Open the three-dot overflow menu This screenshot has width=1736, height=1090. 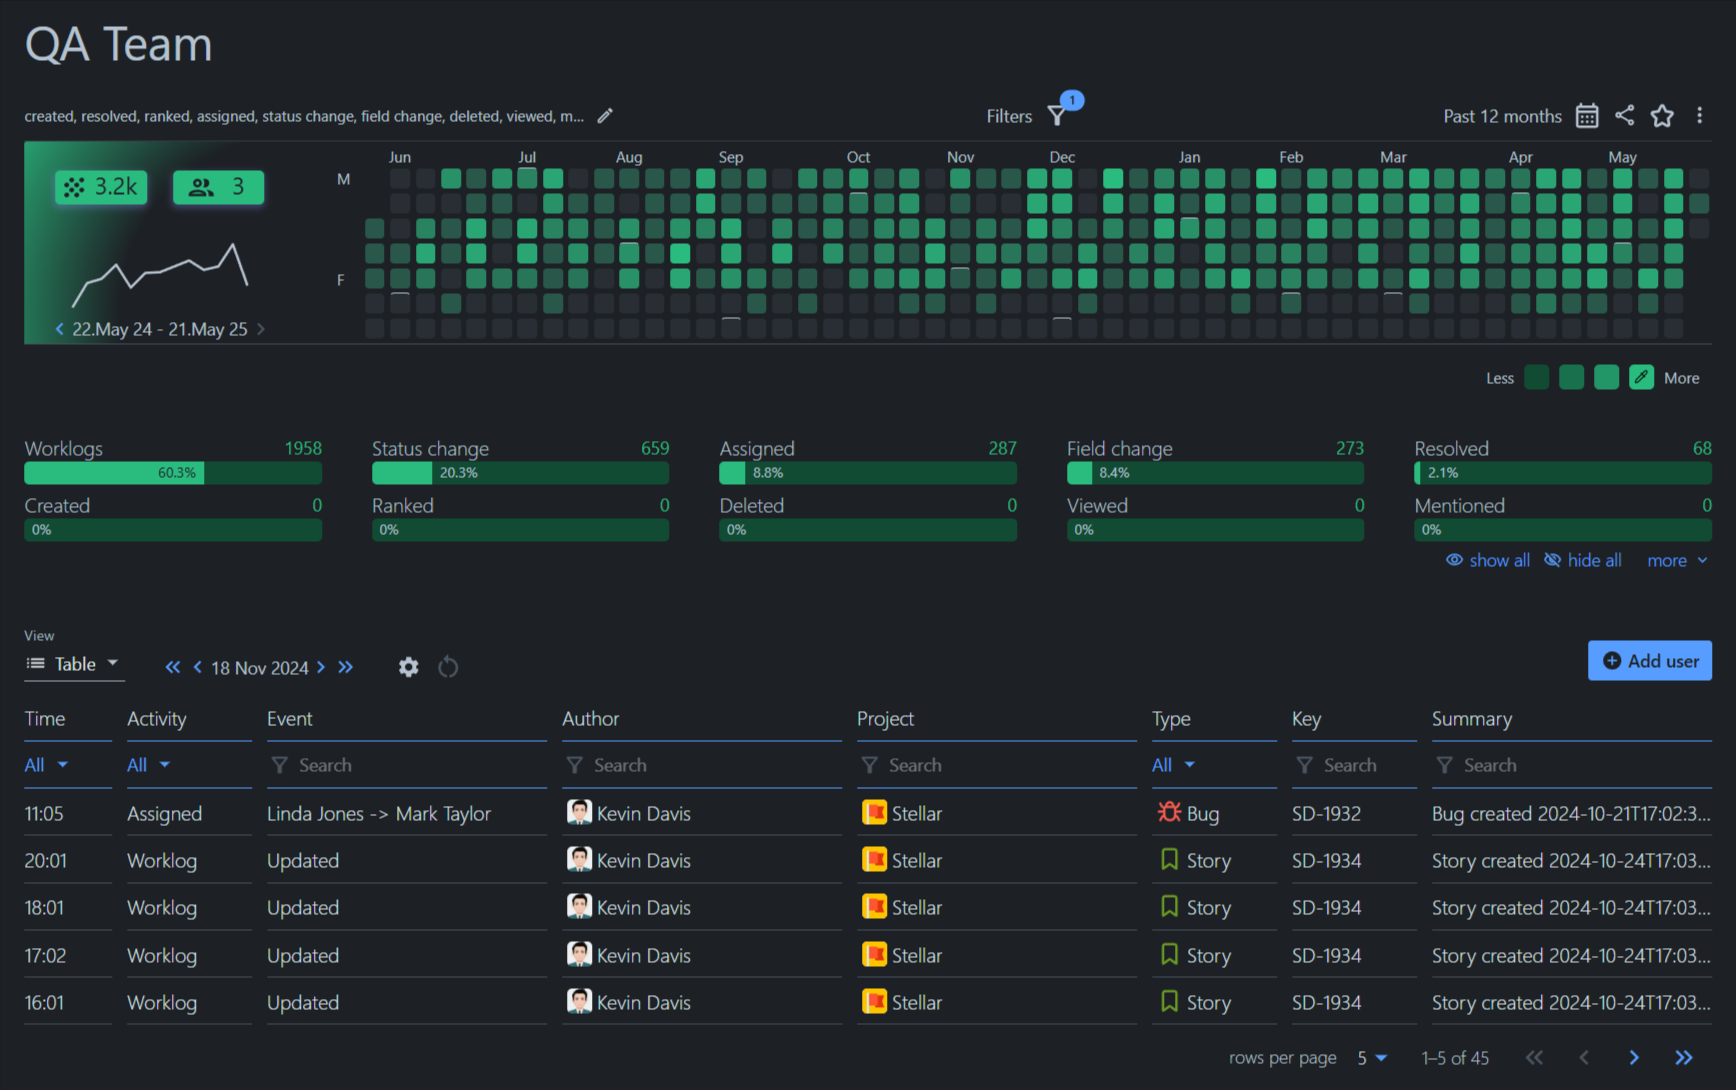tap(1700, 116)
